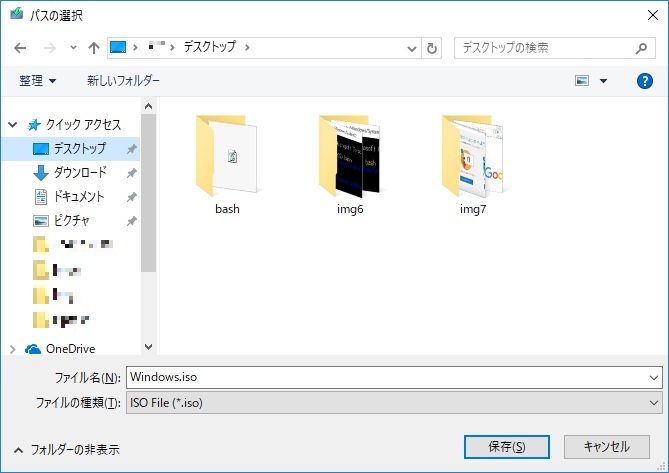This screenshot has width=669, height=473.
Task: Click the sidebar scrollbar thumb
Action: pos(148,193)
